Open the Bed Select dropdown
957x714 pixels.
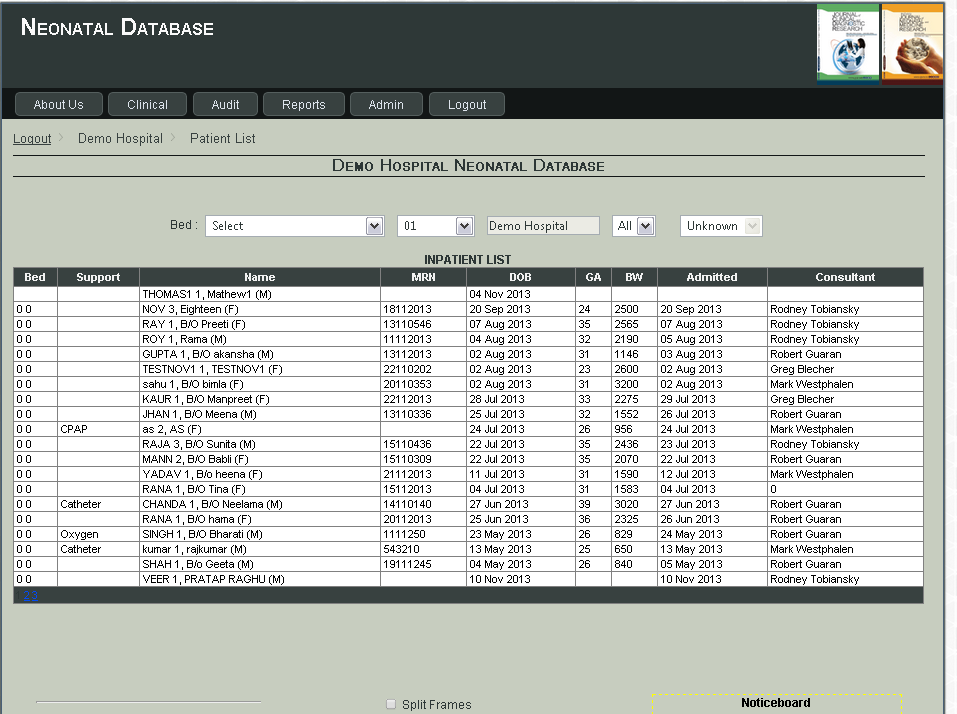coord(294,226)
